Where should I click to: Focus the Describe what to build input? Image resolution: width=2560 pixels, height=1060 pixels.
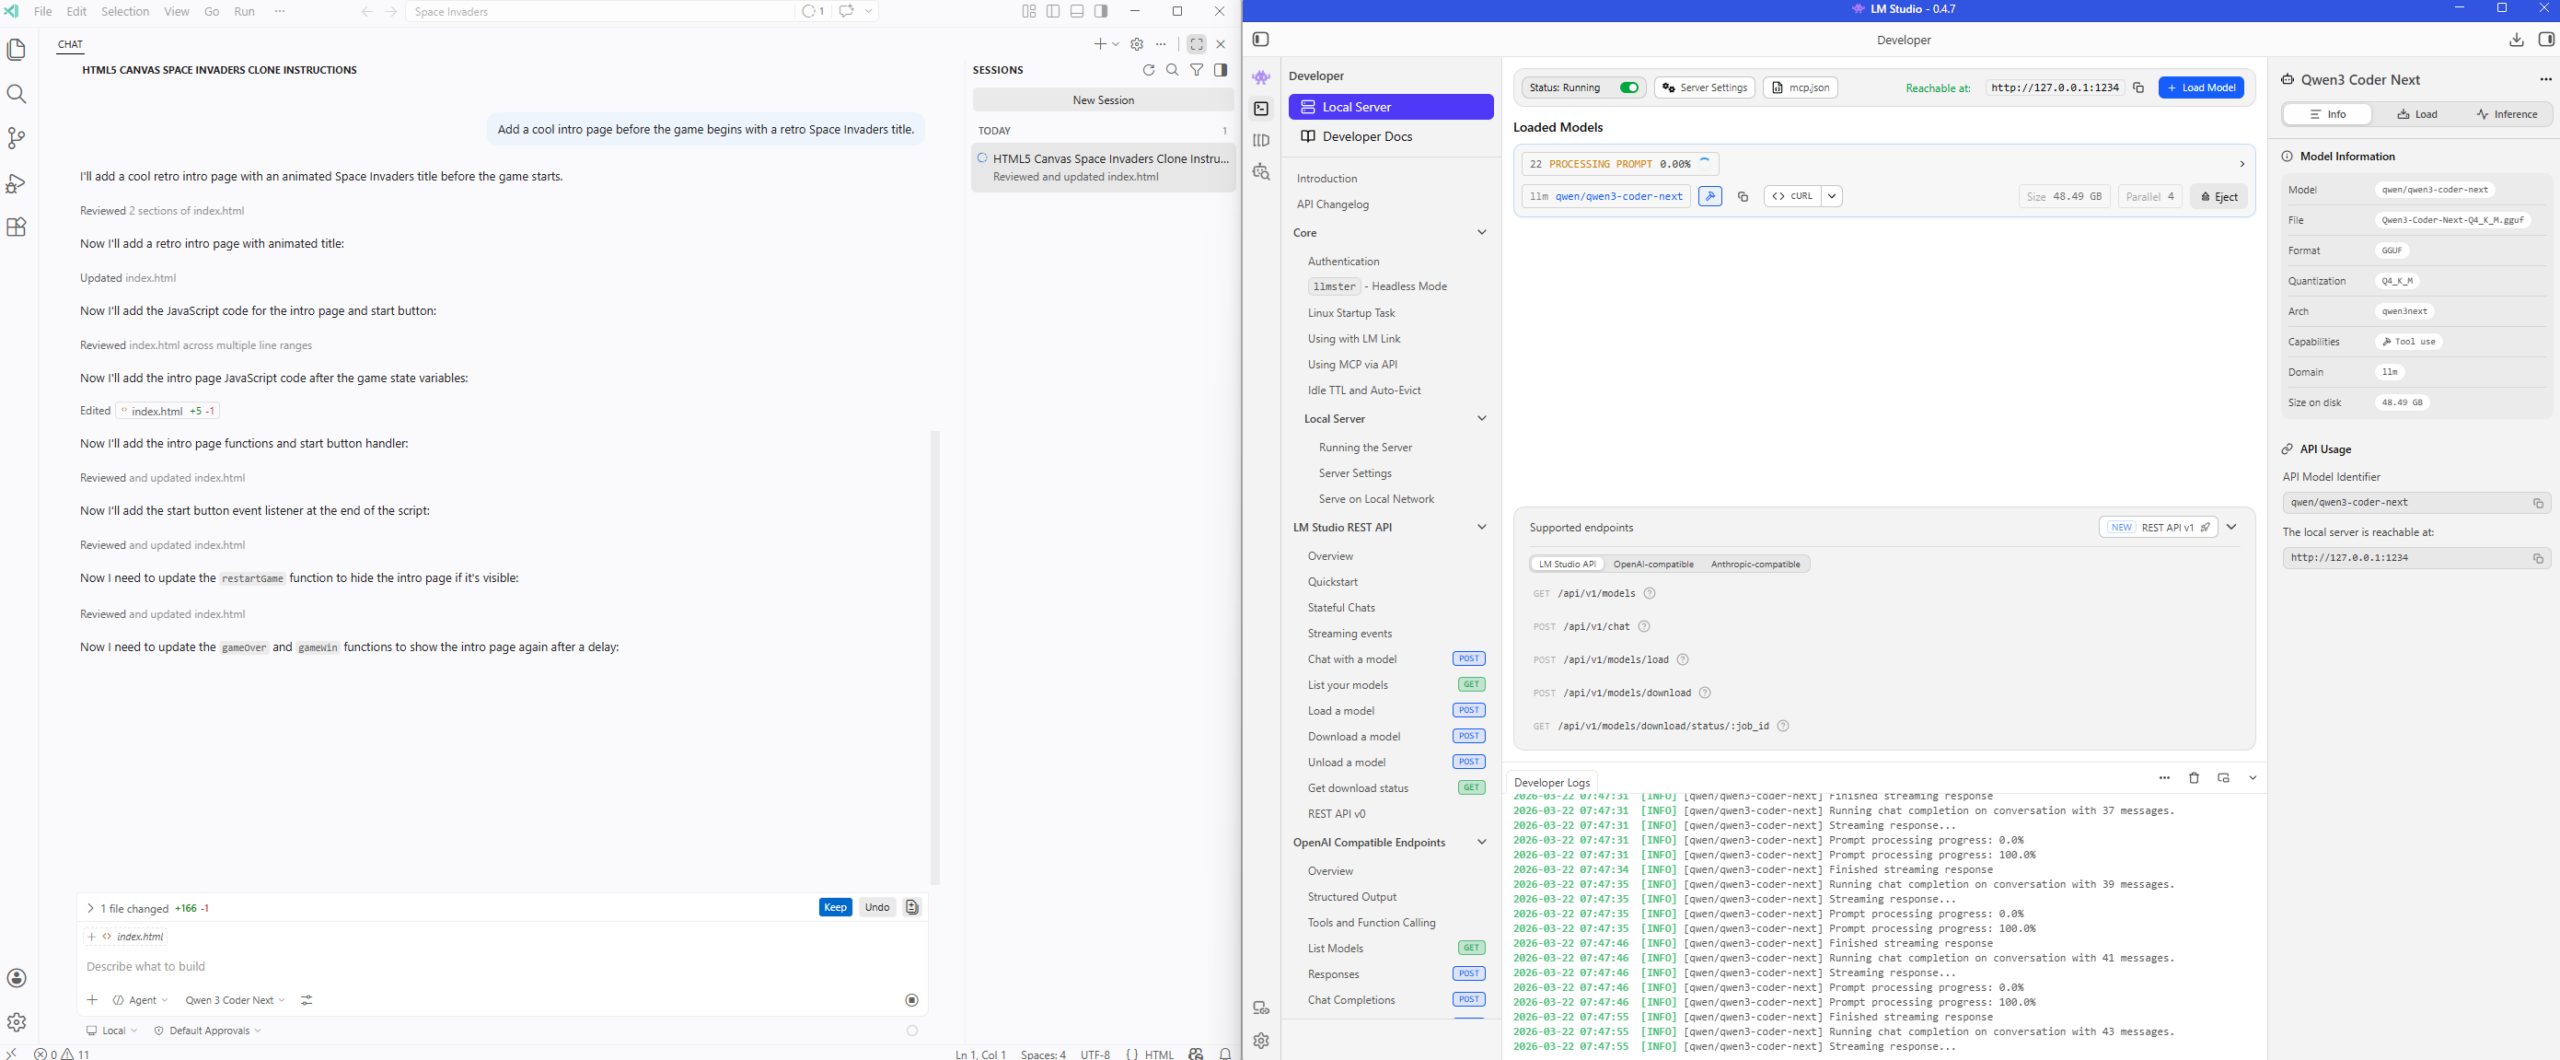click(x=500, y=966)
